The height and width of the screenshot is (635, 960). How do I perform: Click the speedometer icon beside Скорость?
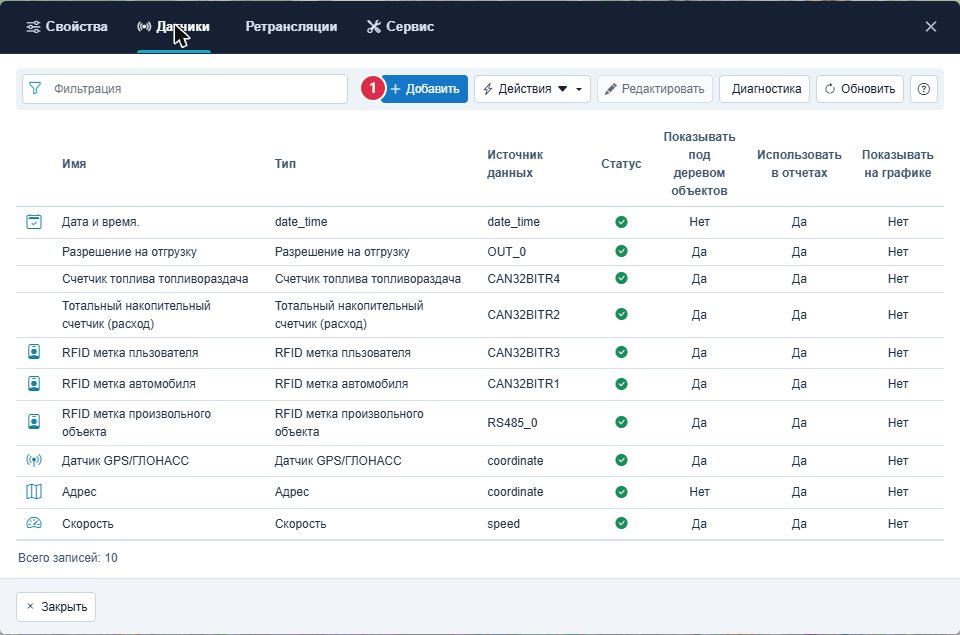[x=34, y=523]
